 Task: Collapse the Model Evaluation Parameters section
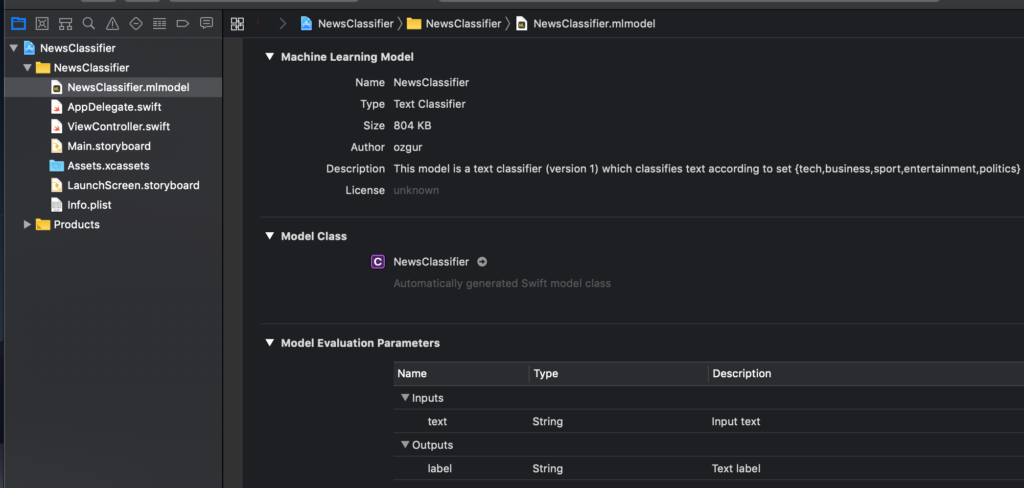[269, 343]
